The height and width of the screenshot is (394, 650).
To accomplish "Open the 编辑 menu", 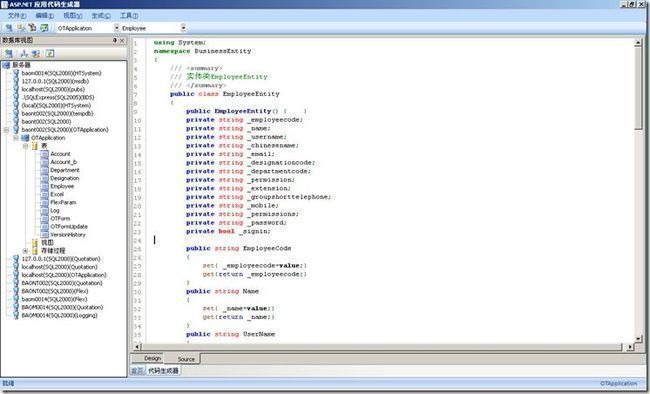I will [x=45, y=16].
